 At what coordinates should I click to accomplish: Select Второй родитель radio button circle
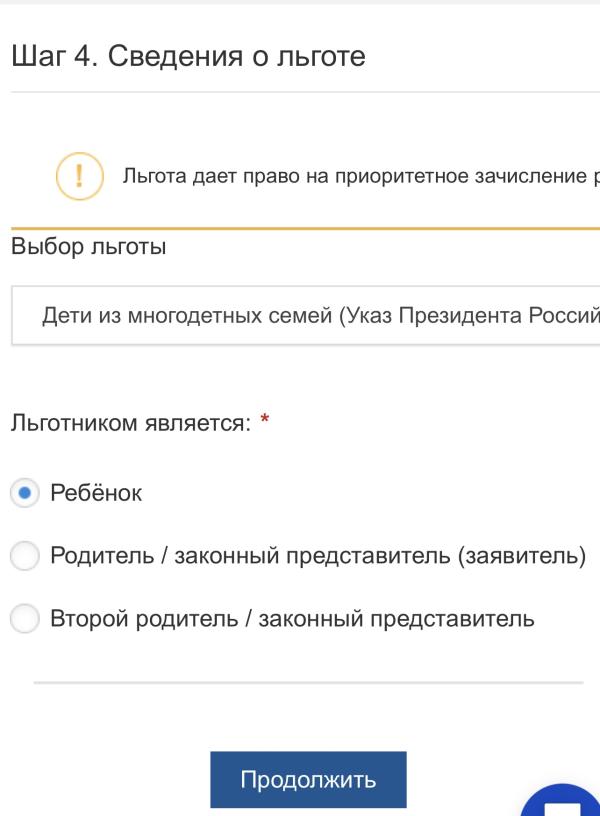(25, 619)
